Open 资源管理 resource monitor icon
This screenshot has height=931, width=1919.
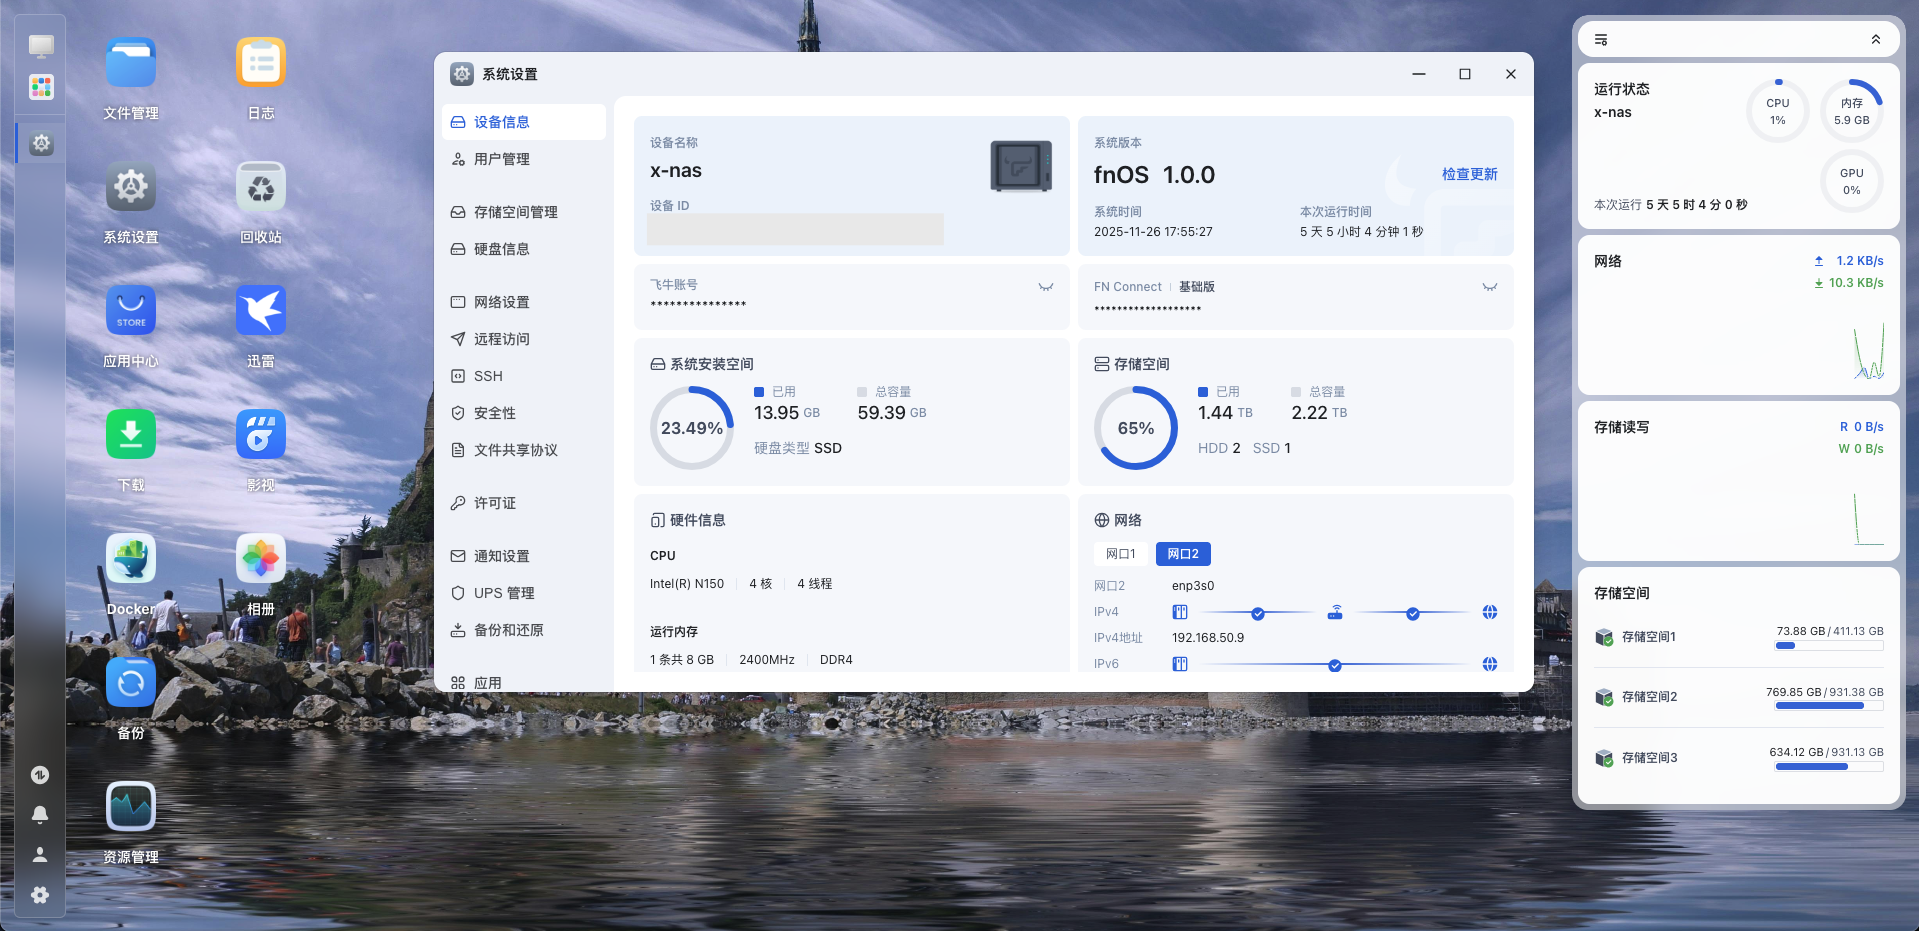(x=131, y=807)
